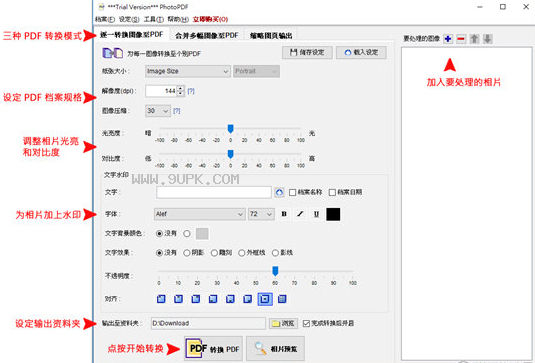The height and width of the screenshot is (363, 535).
Task: Click the contrast slider handle
Action: click(231, 154)
